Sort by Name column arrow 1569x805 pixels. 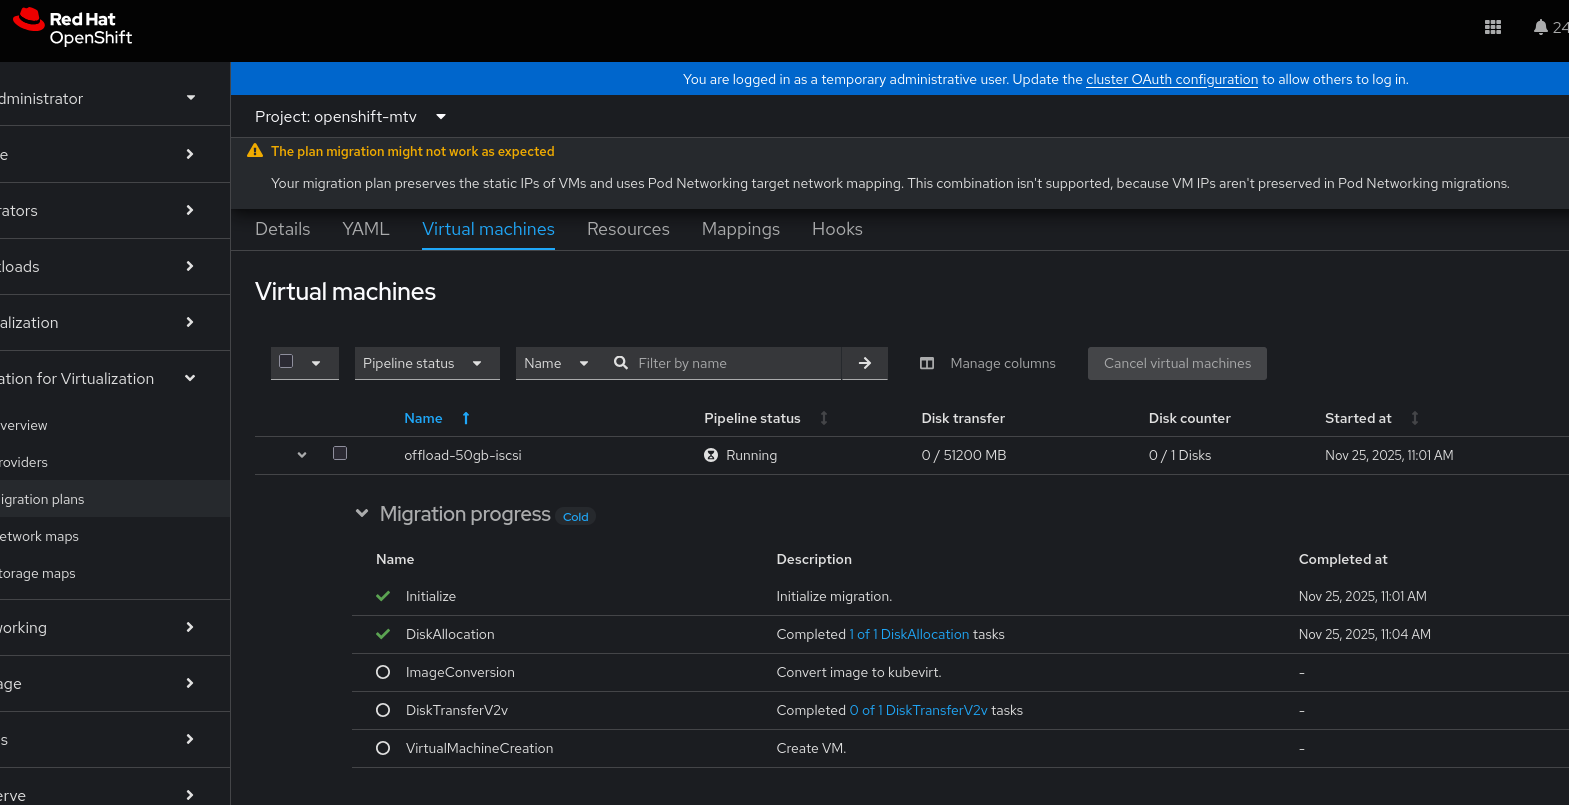pyautogui.click(x=466, y=418)
